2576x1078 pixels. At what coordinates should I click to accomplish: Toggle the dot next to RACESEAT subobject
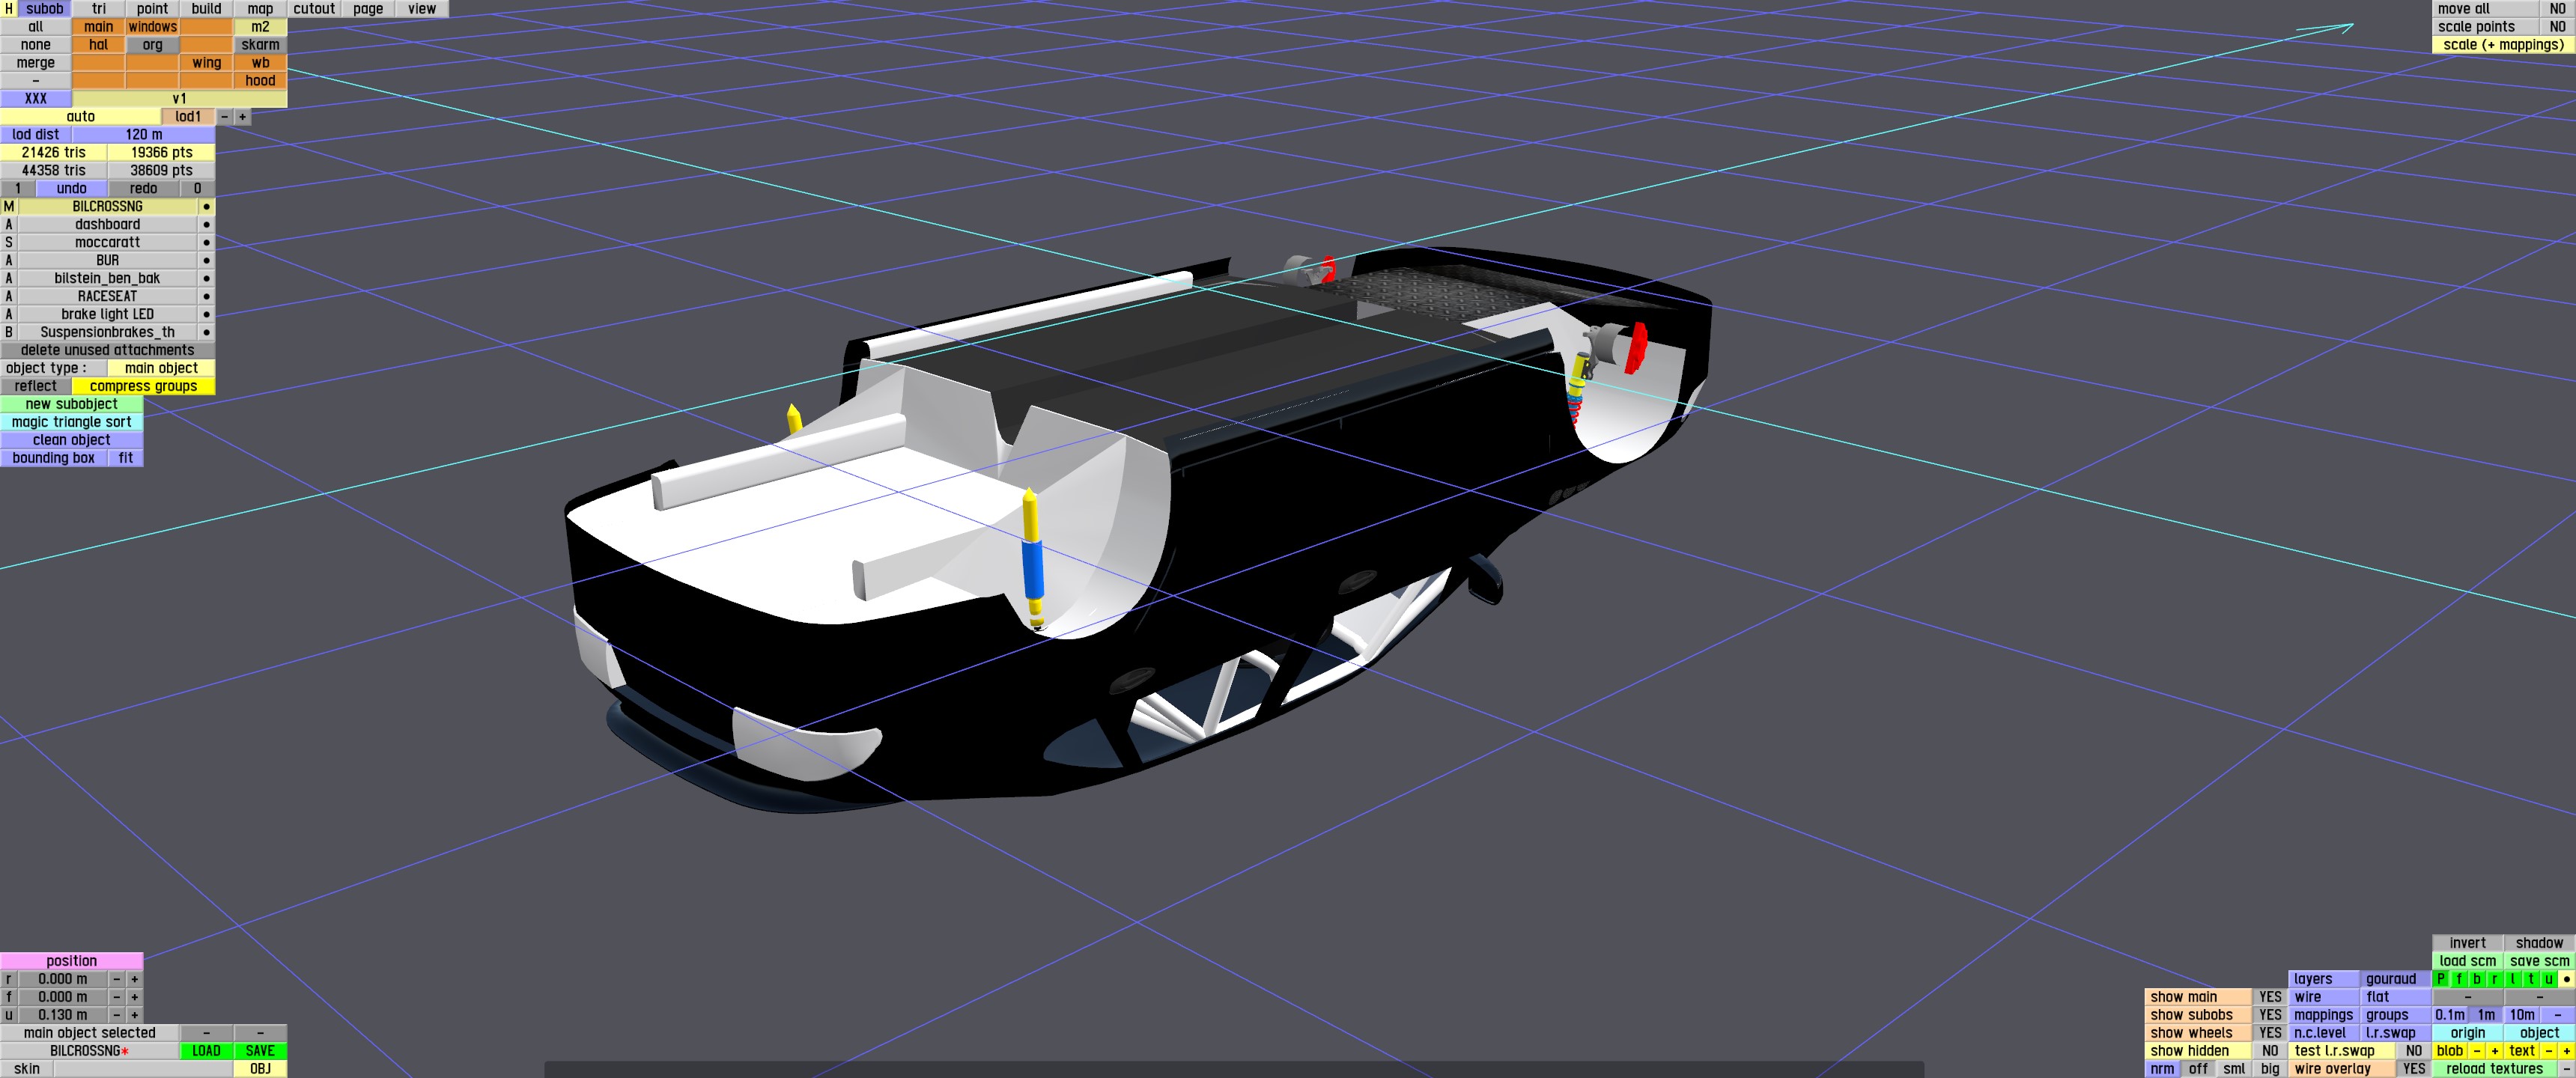pyautogui.click(x=206, y=297)
